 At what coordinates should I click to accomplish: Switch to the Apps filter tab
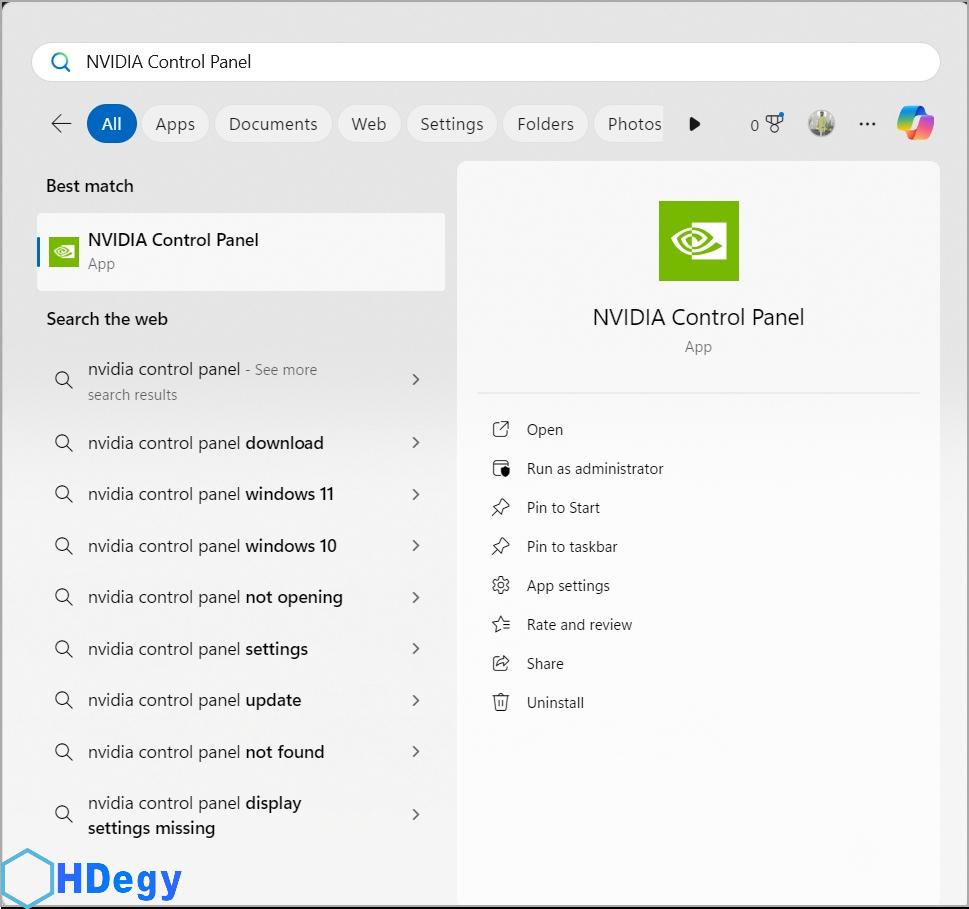(x=175, y=124)
